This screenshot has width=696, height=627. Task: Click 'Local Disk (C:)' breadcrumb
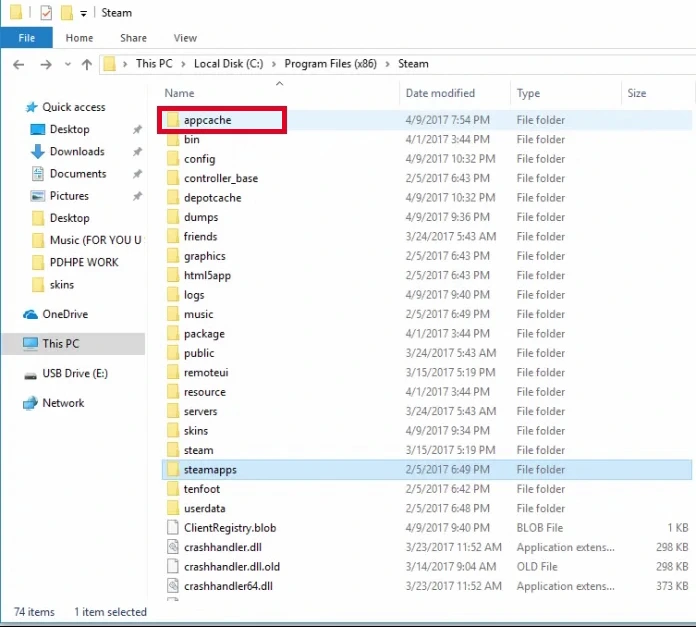[229, 64]
